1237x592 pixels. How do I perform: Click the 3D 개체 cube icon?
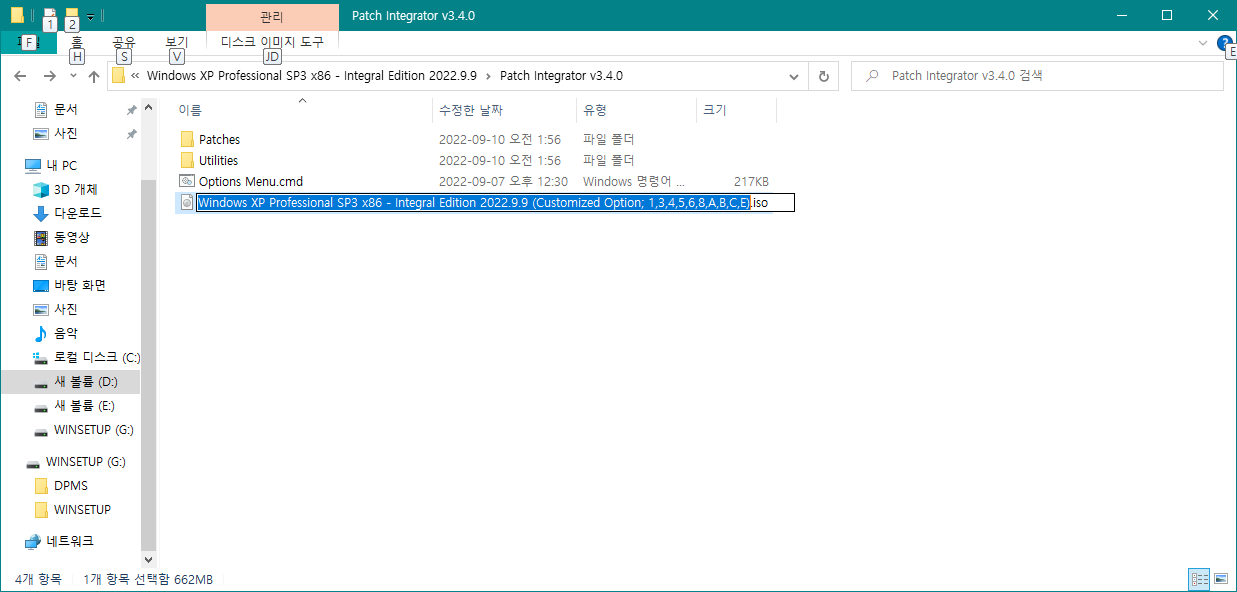click(x=41, y=189)
